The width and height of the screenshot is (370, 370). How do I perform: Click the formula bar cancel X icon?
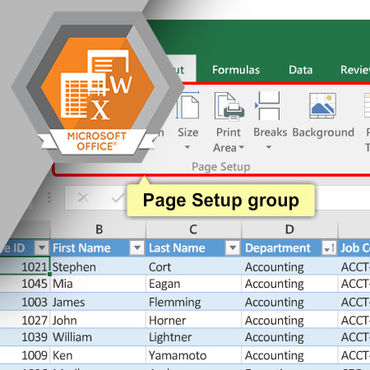click(x=83, y=198)
